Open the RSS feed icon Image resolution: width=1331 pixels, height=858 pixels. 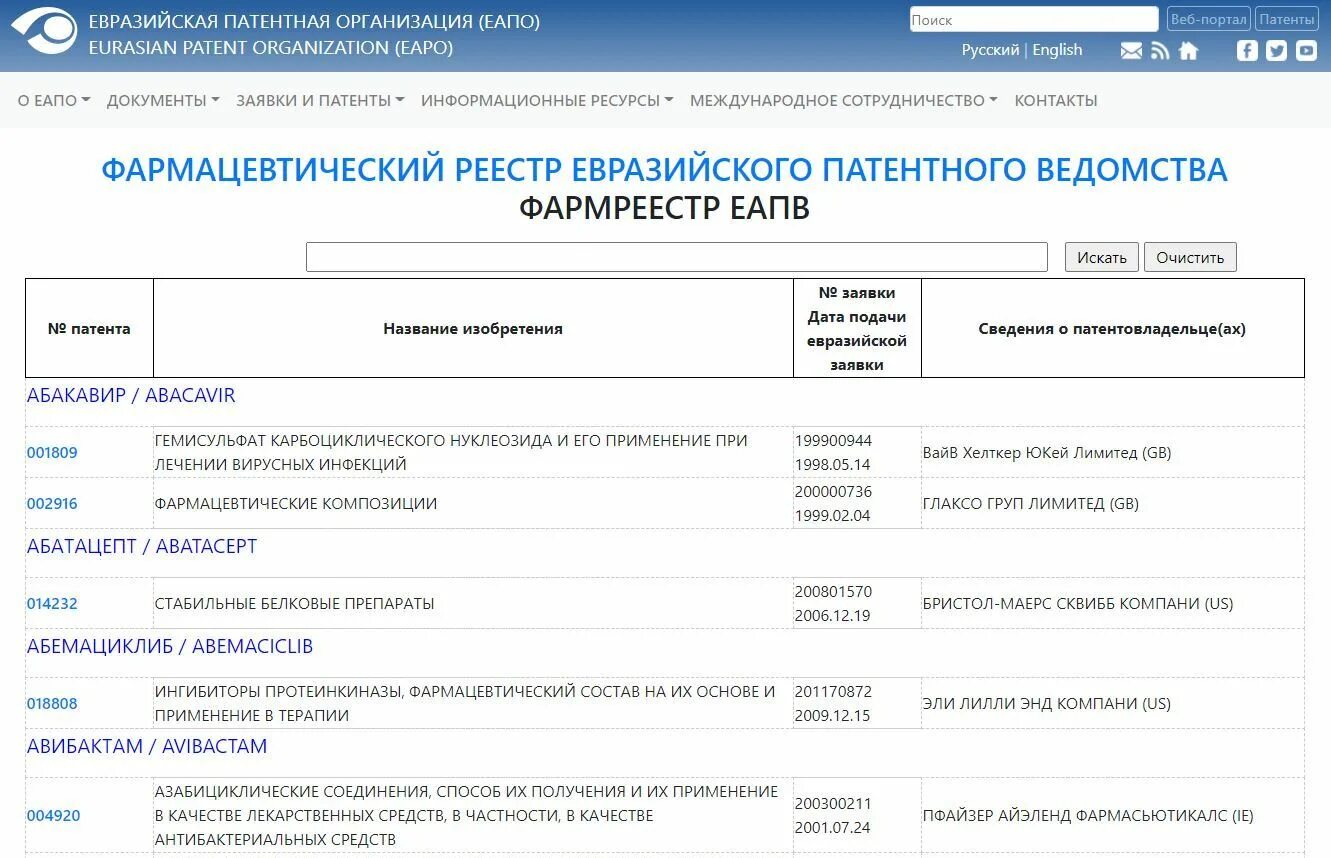pos(1160,51)
